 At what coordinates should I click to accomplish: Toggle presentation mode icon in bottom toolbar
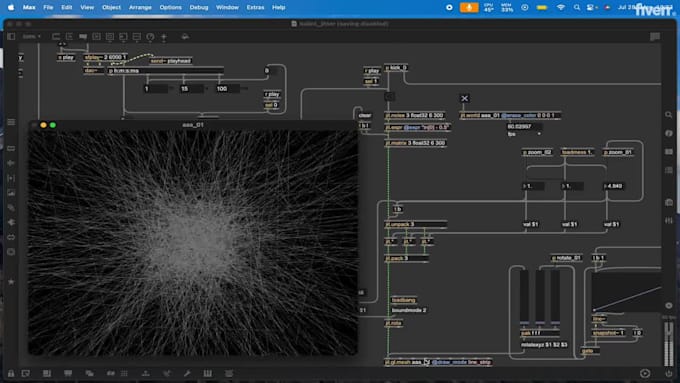pyautogui.click(x=68, y=373)
